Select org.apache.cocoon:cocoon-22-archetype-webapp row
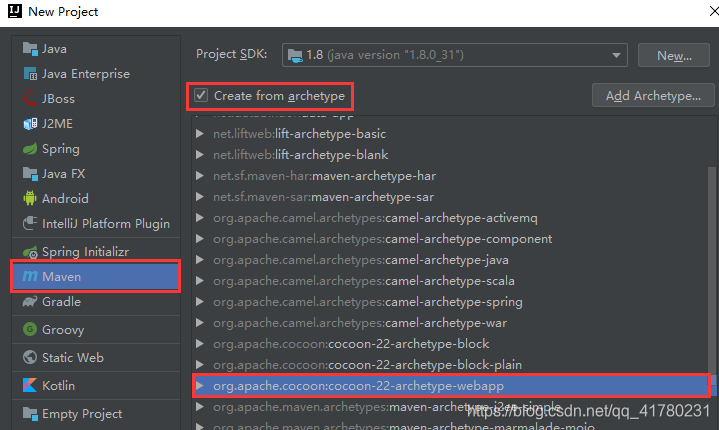This screenshot has height=430, width=719. click(451, 386)
